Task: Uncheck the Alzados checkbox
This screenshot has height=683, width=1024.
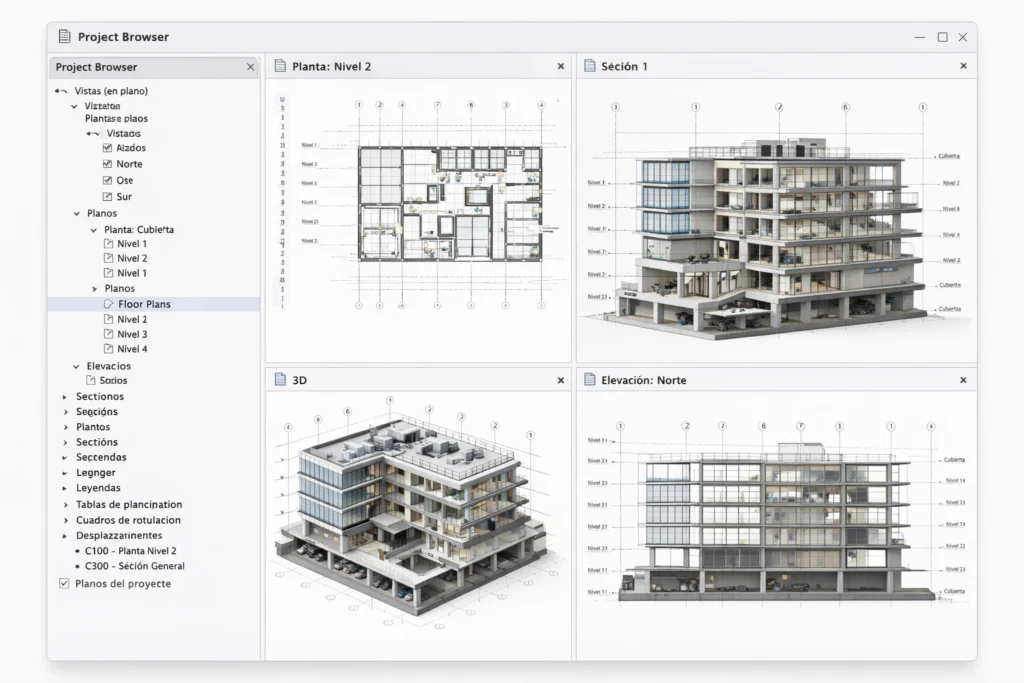Action: (x=105, y=147)
